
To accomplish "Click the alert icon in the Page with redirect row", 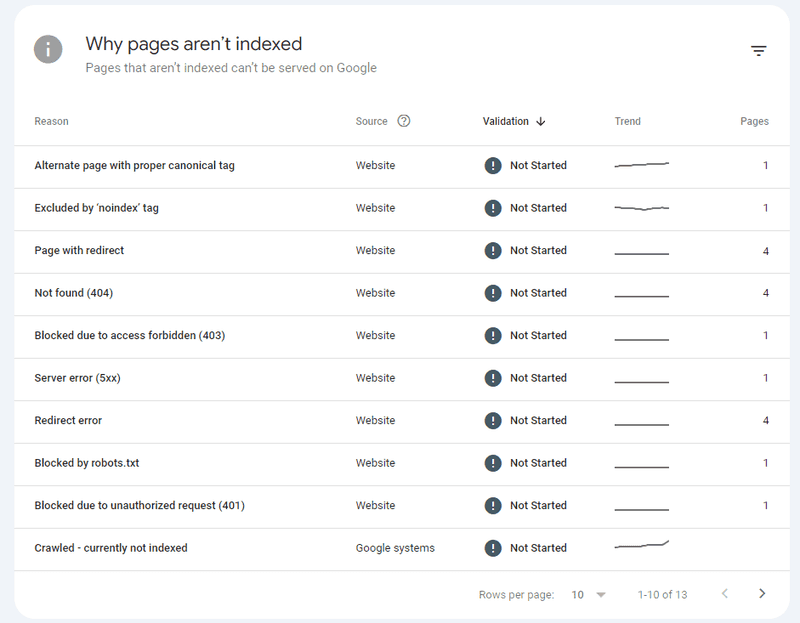I will [493, 251].
